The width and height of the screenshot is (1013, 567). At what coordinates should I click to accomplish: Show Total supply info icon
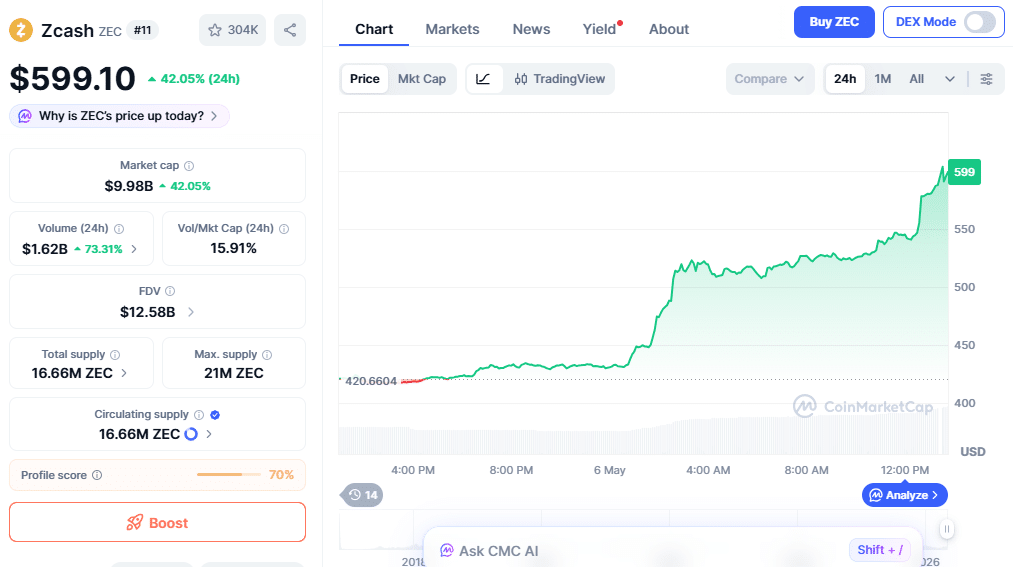(115, 355)
